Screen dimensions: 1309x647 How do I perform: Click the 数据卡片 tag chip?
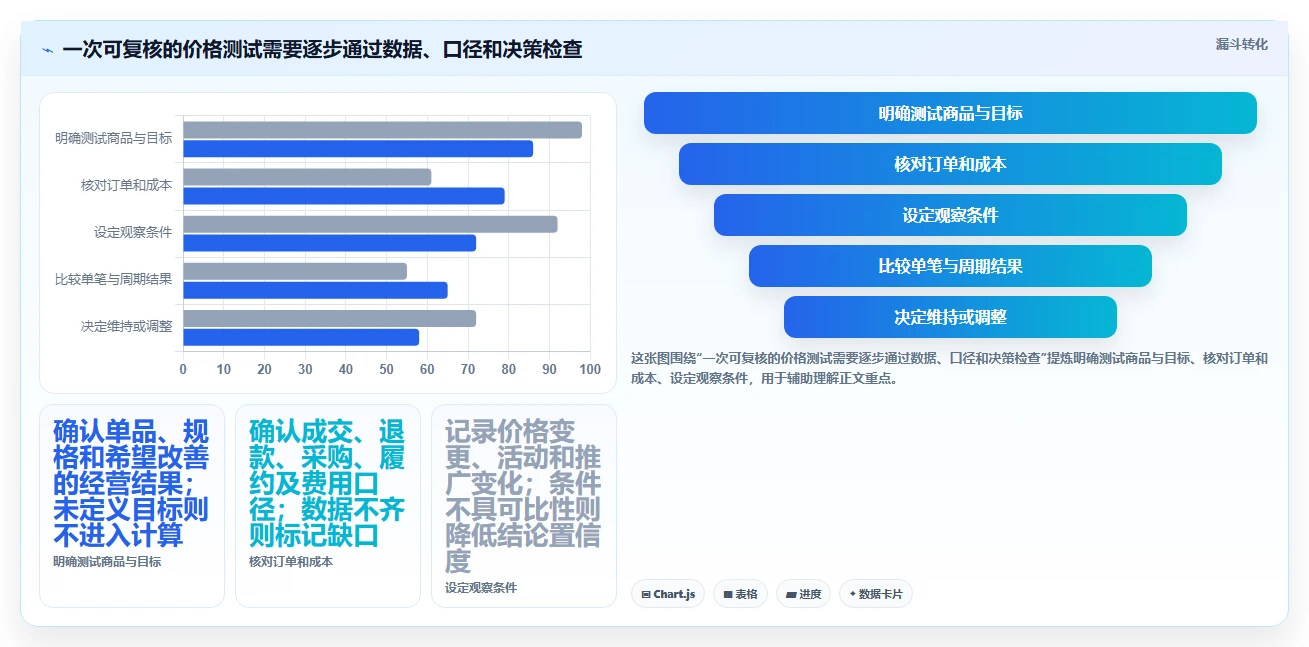[876, 594]
